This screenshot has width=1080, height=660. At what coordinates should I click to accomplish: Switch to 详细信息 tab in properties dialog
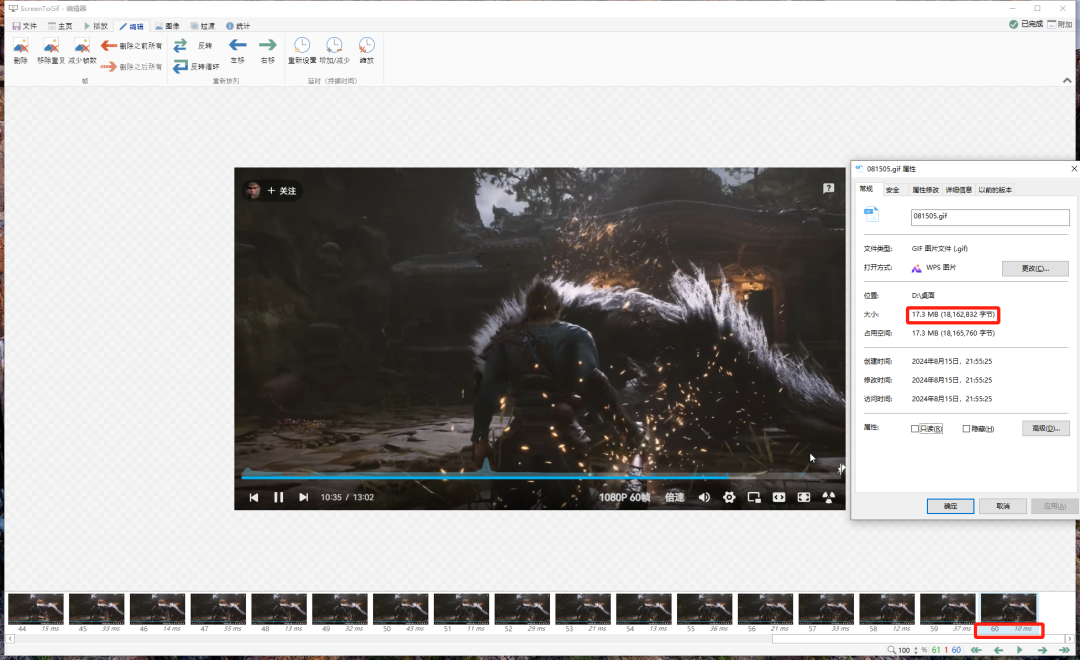pos(958,190)
